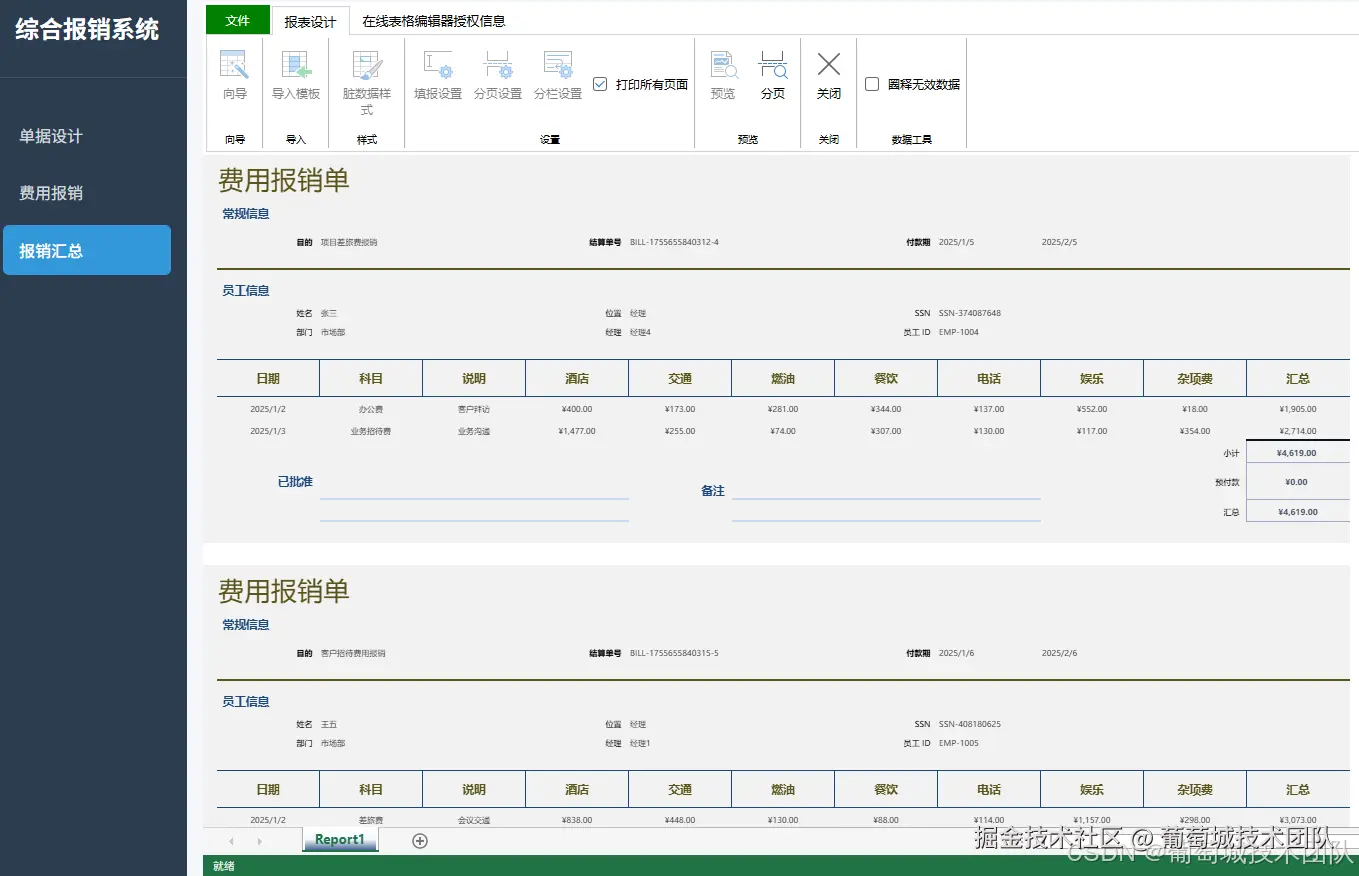
Task: Click hotel amount ¥400.00
Action: click(x=577, y=409)
